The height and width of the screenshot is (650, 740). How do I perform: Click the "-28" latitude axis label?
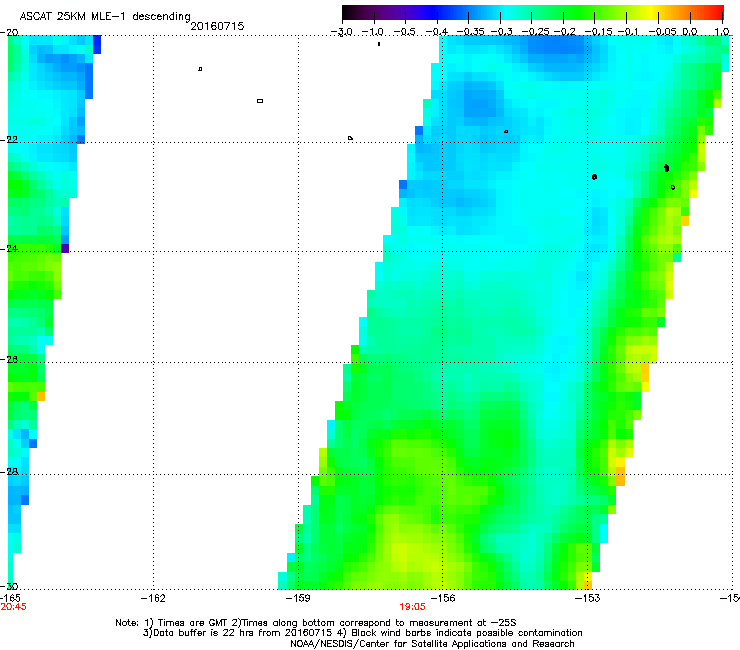(x=9, y=472)
